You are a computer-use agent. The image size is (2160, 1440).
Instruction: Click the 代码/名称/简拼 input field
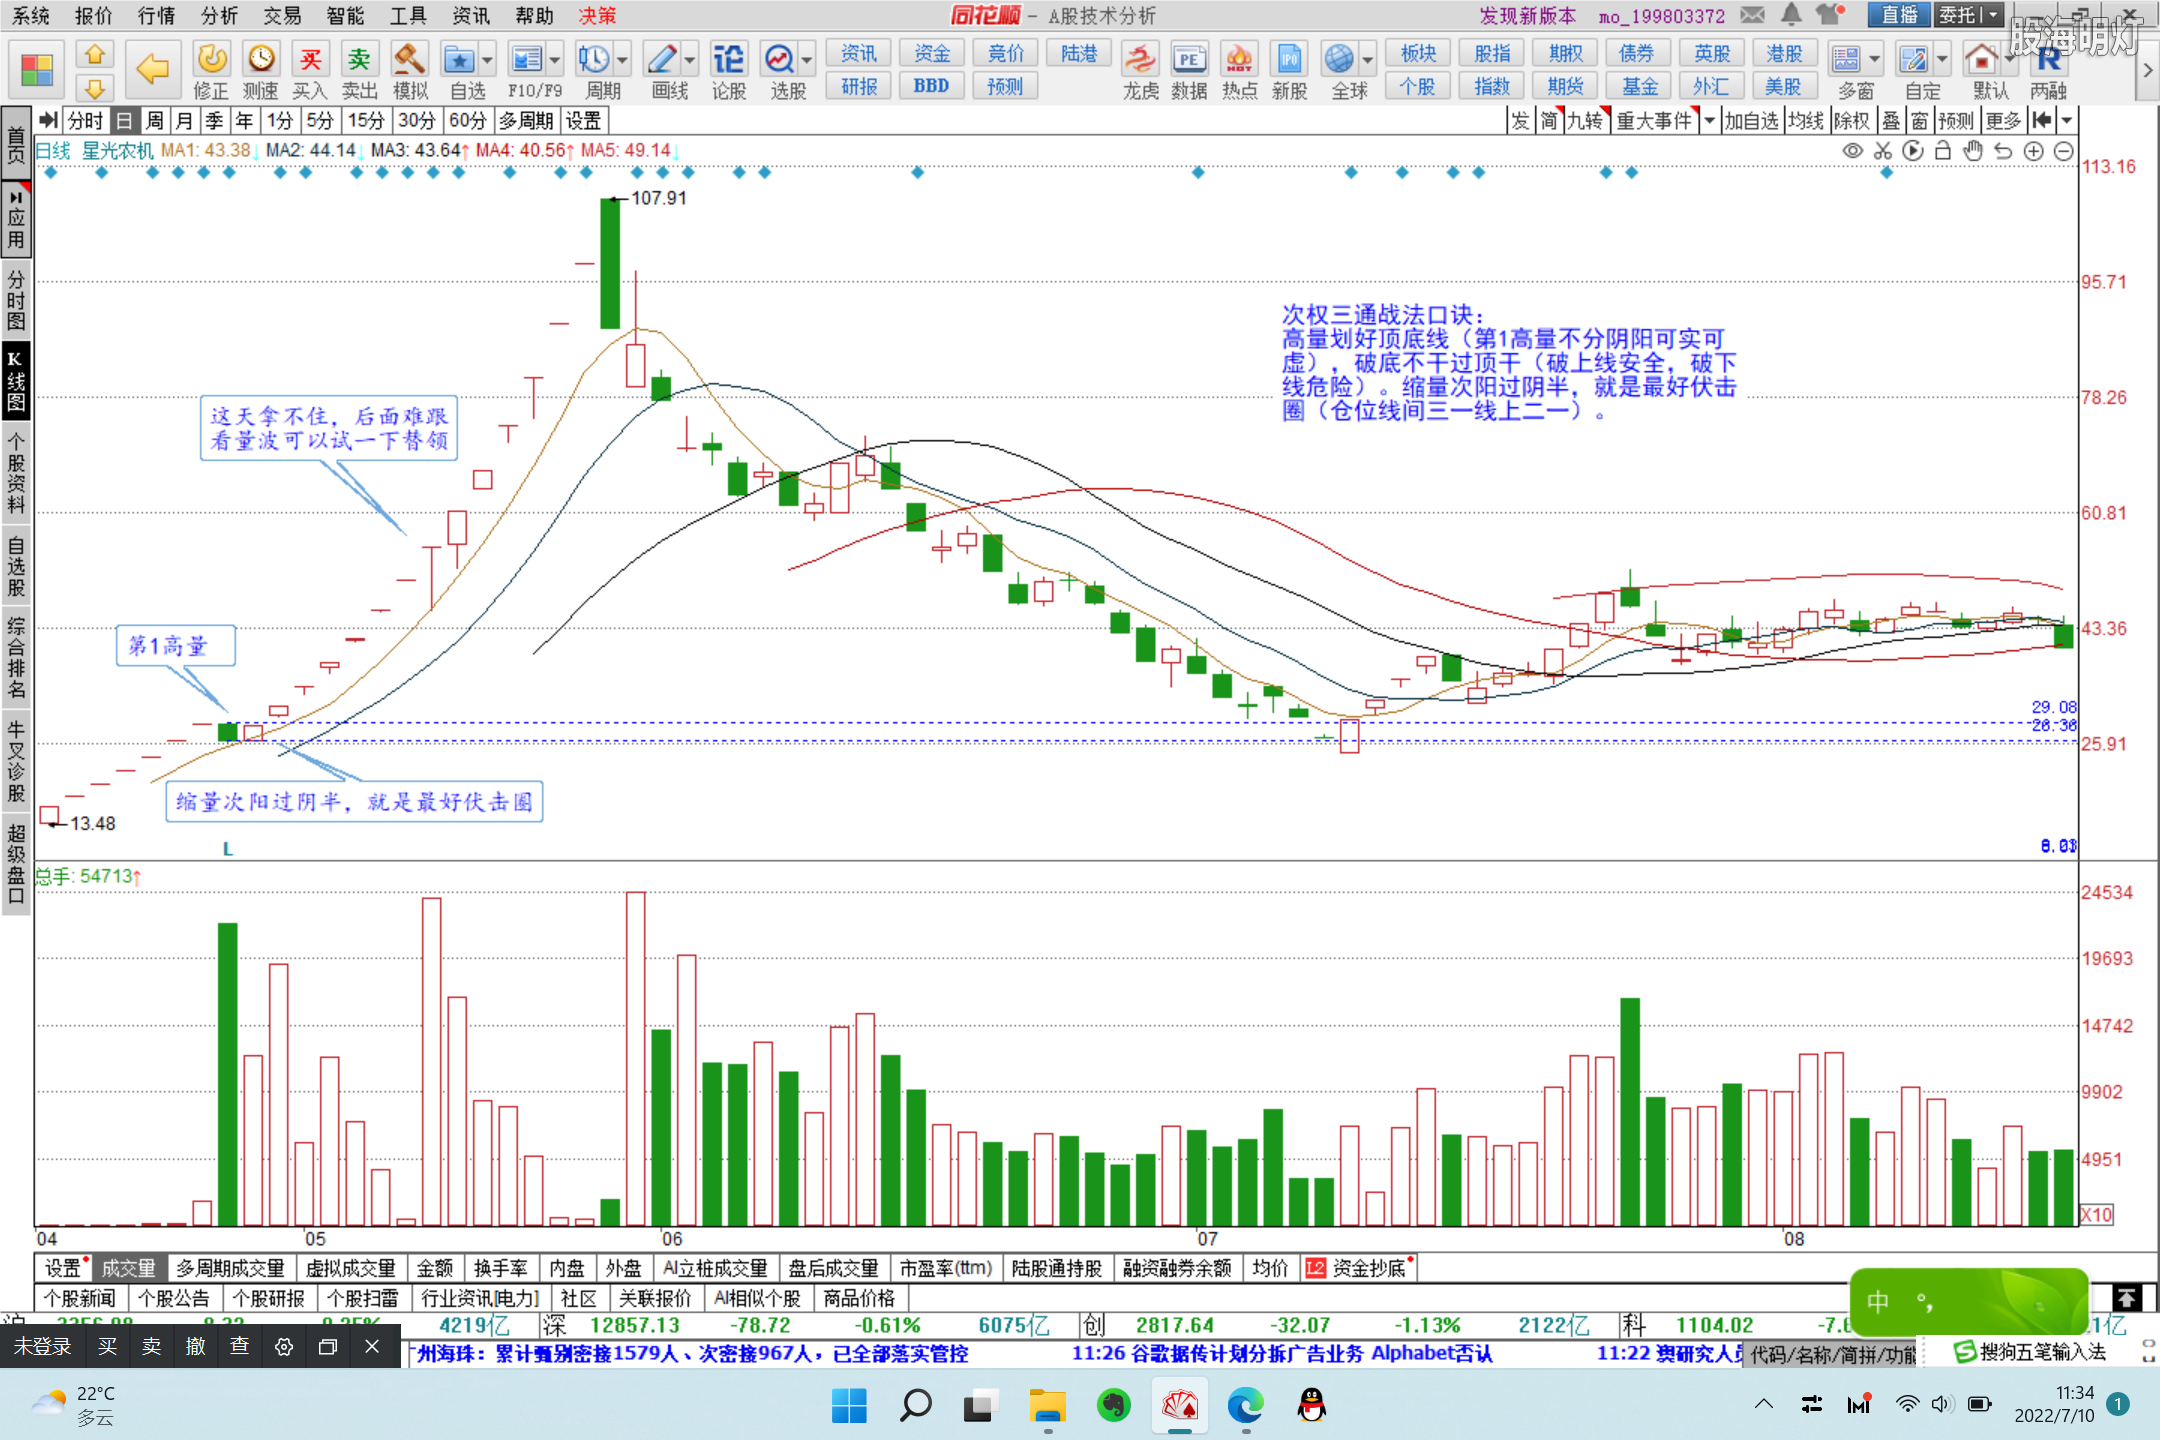1832,1354
